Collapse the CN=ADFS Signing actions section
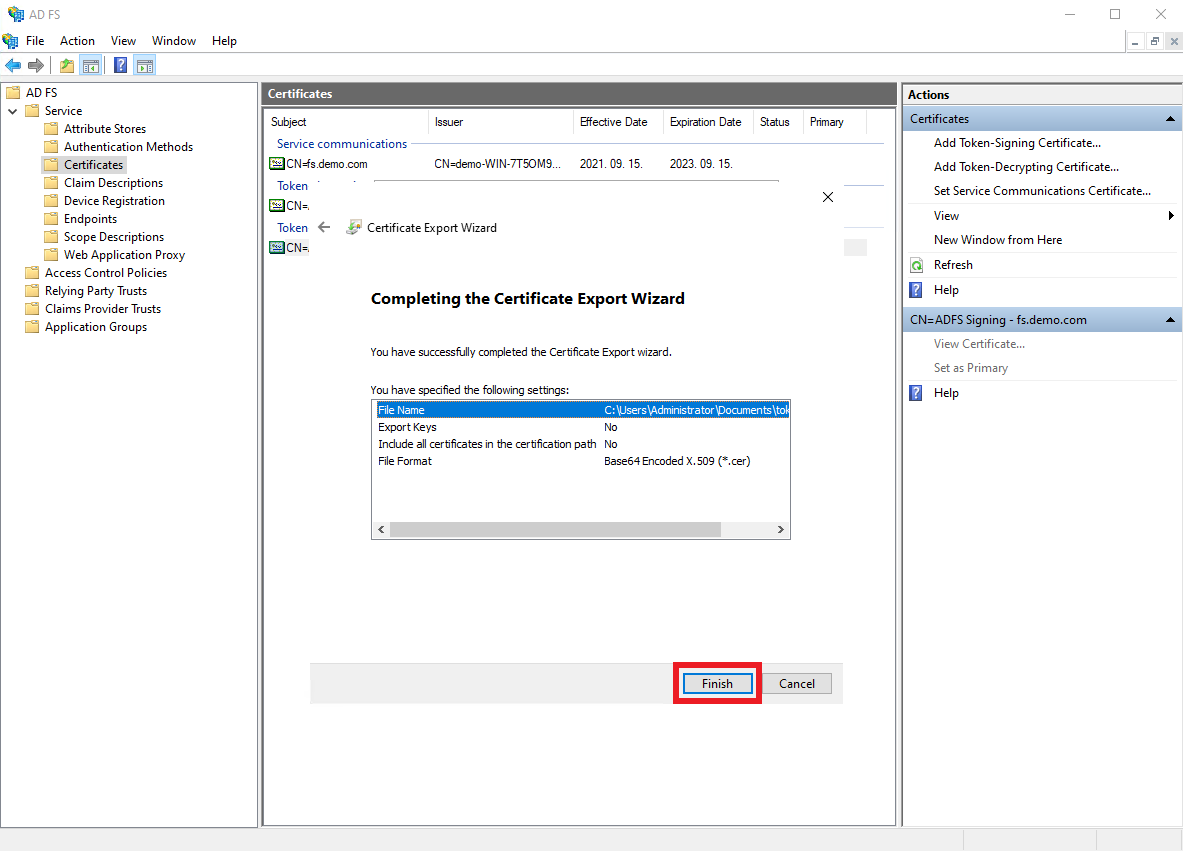The image size is (1183, 851). (1171, 320)
